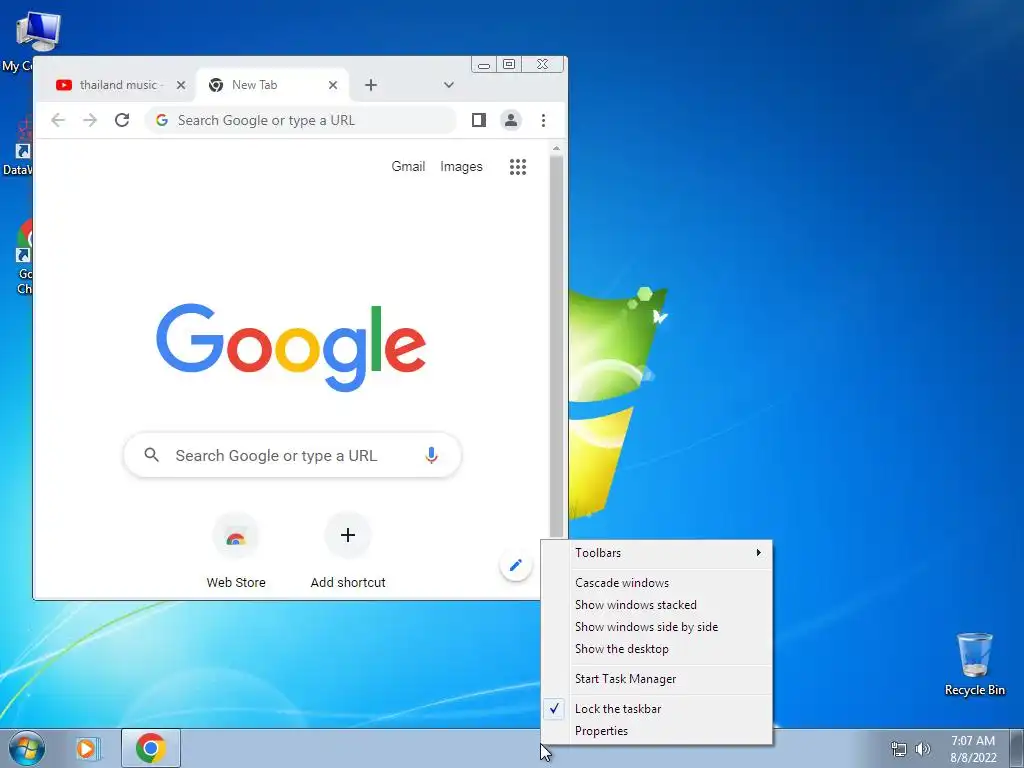Maximize the Chrome window
The height and width of the screenshot is (768, 1024).
(x=509, y=65)
